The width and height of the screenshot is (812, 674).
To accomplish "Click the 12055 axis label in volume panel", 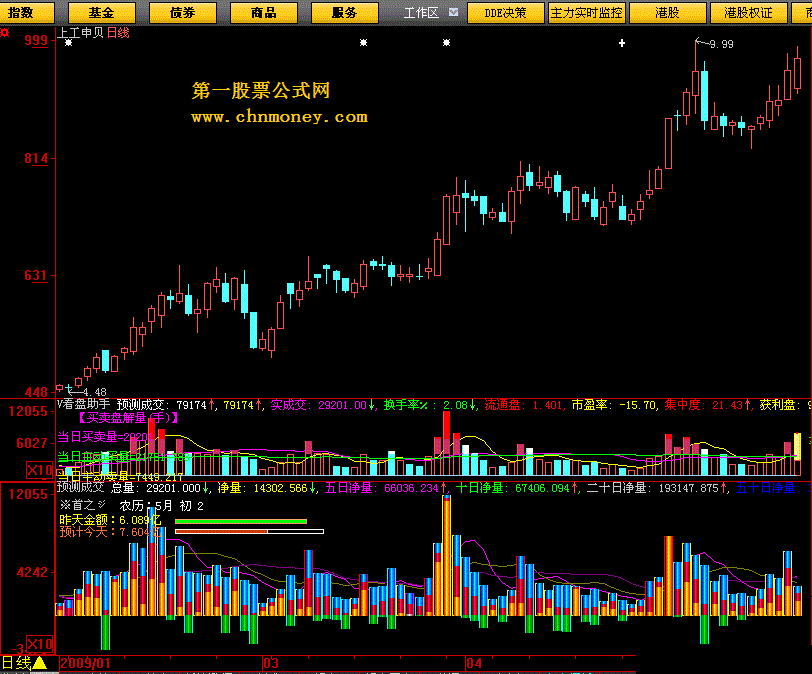I will (x=28, y=412).
